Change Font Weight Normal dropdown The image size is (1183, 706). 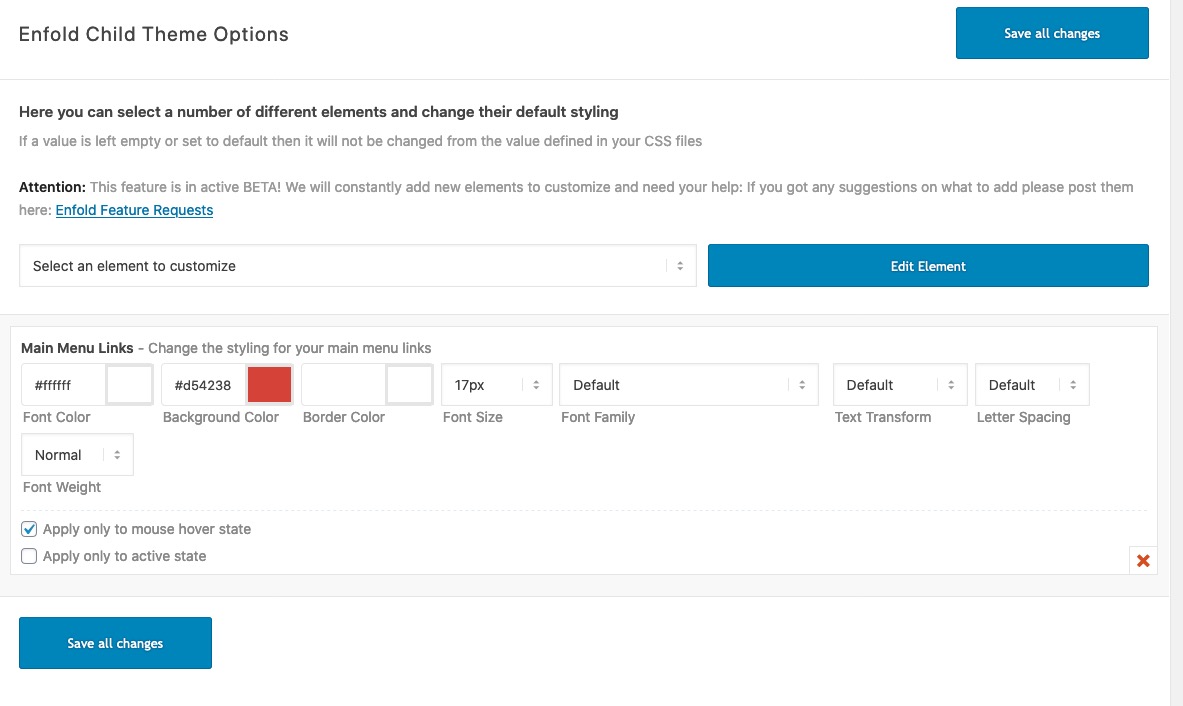tap(77, 455)
